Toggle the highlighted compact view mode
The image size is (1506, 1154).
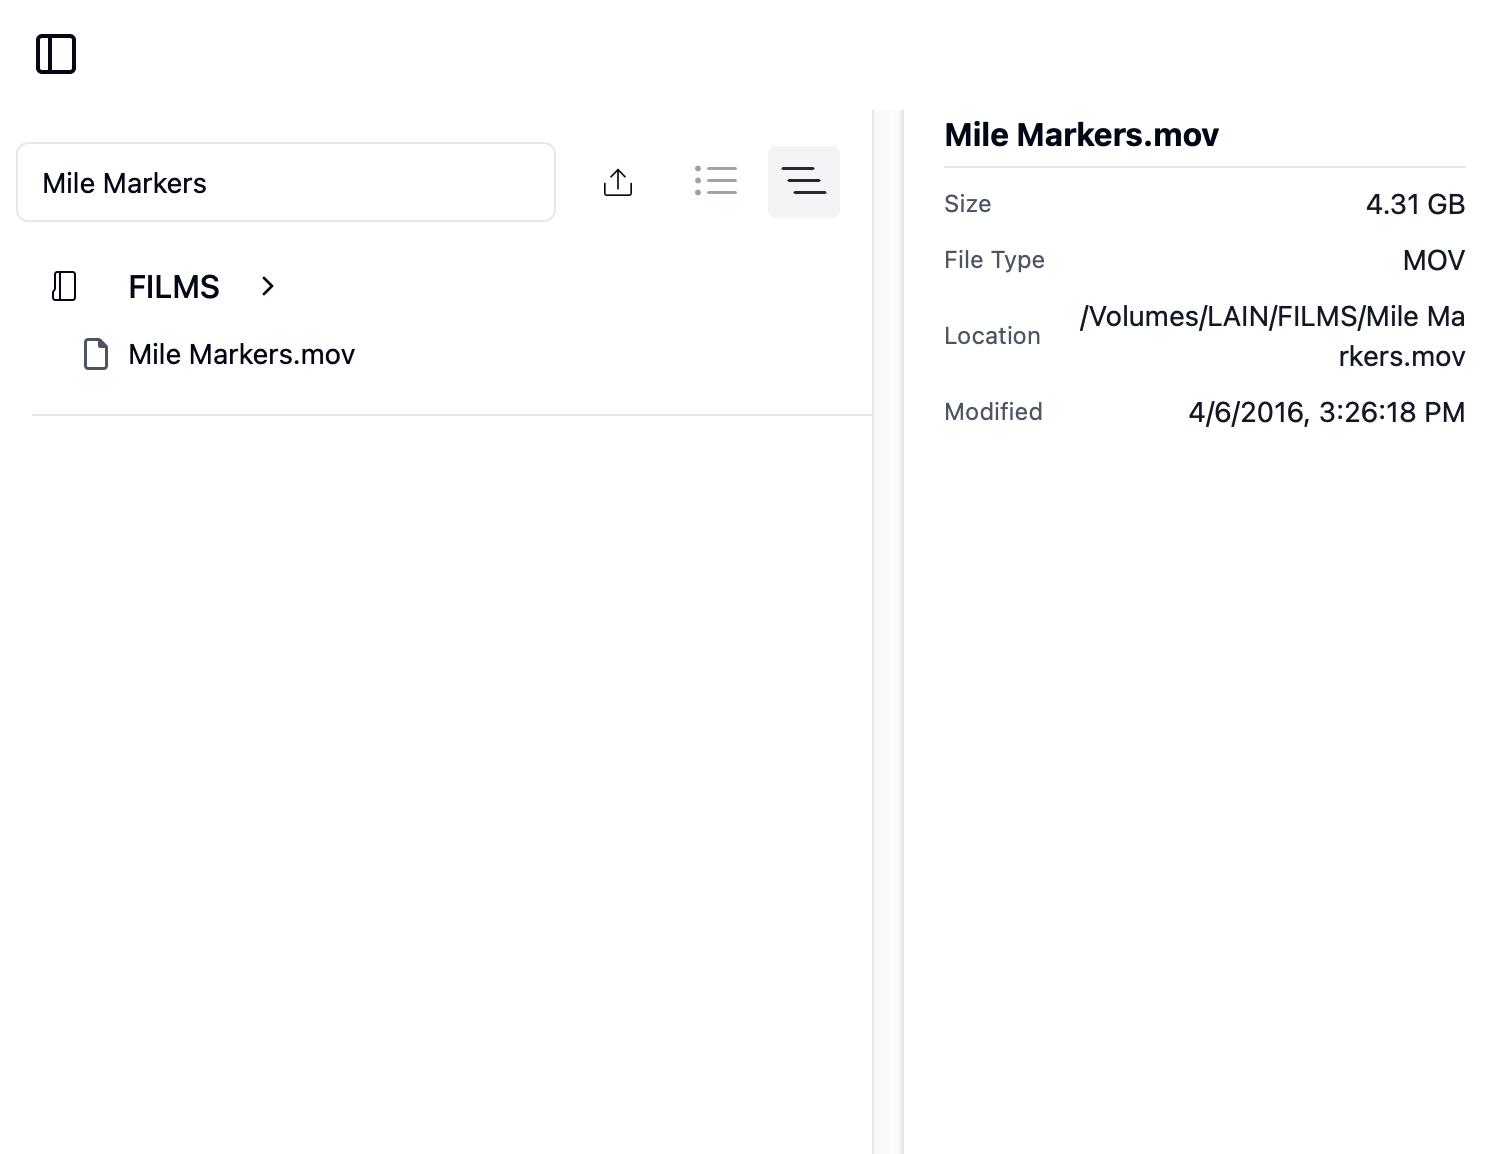tap(804, 181)
